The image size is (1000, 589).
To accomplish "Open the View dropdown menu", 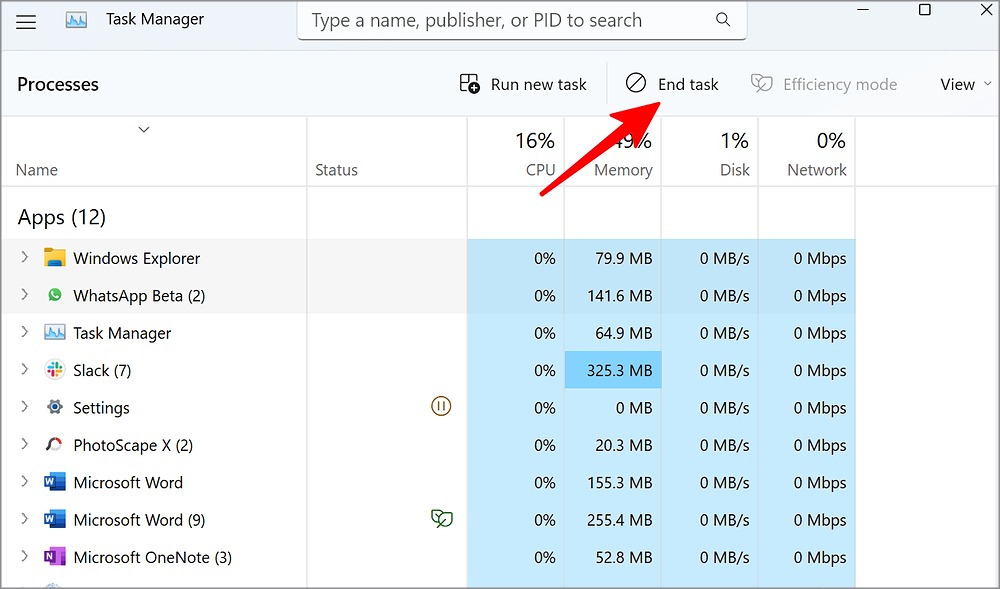I will tap(966, 85).
